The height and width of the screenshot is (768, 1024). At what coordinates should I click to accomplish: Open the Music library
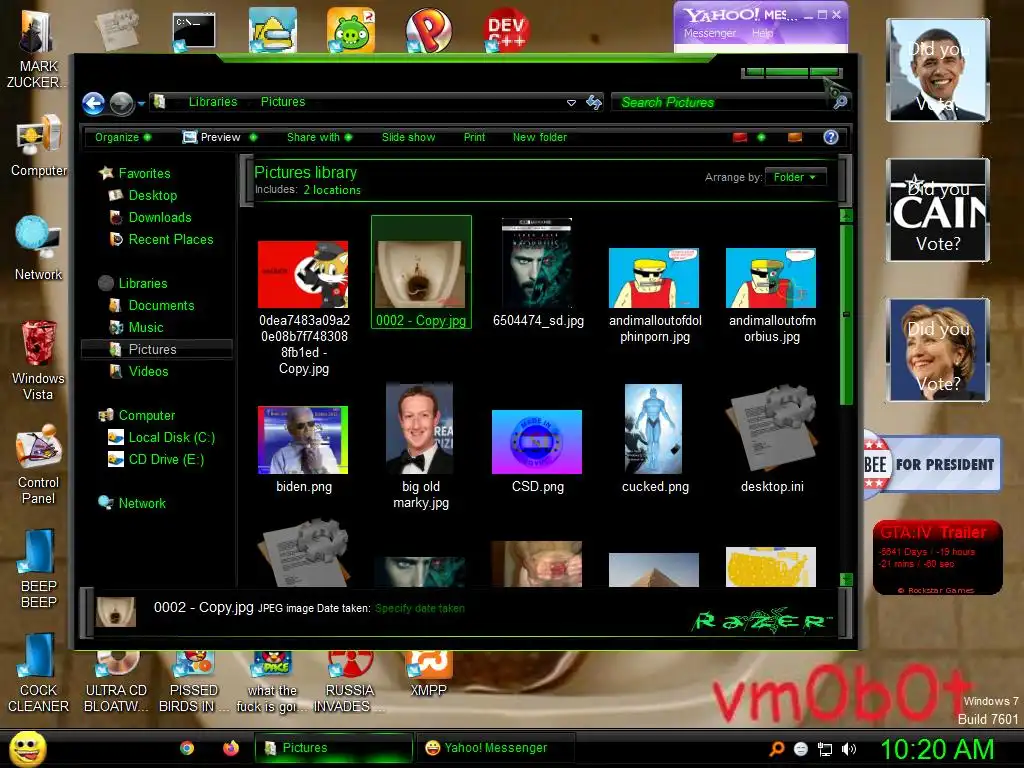tap(145, 328)
